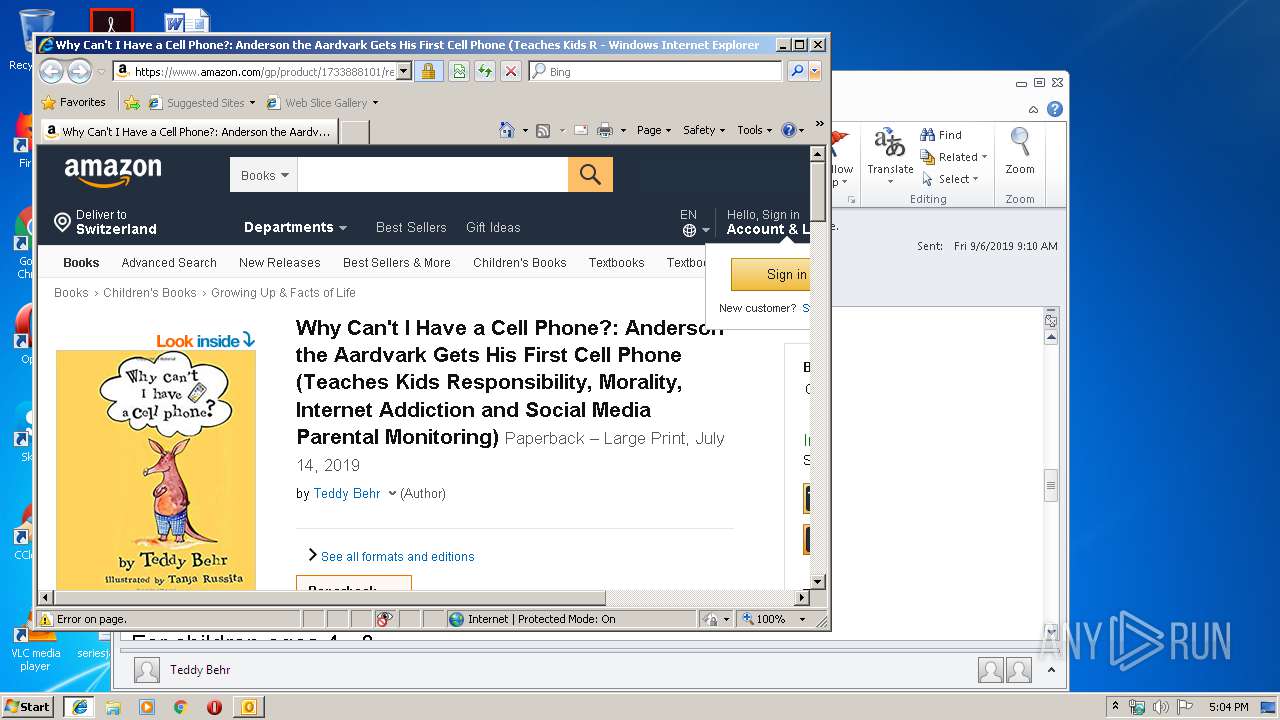Click See all formats and editions
Screen dimensions: 1280x720
click(397, 557)
